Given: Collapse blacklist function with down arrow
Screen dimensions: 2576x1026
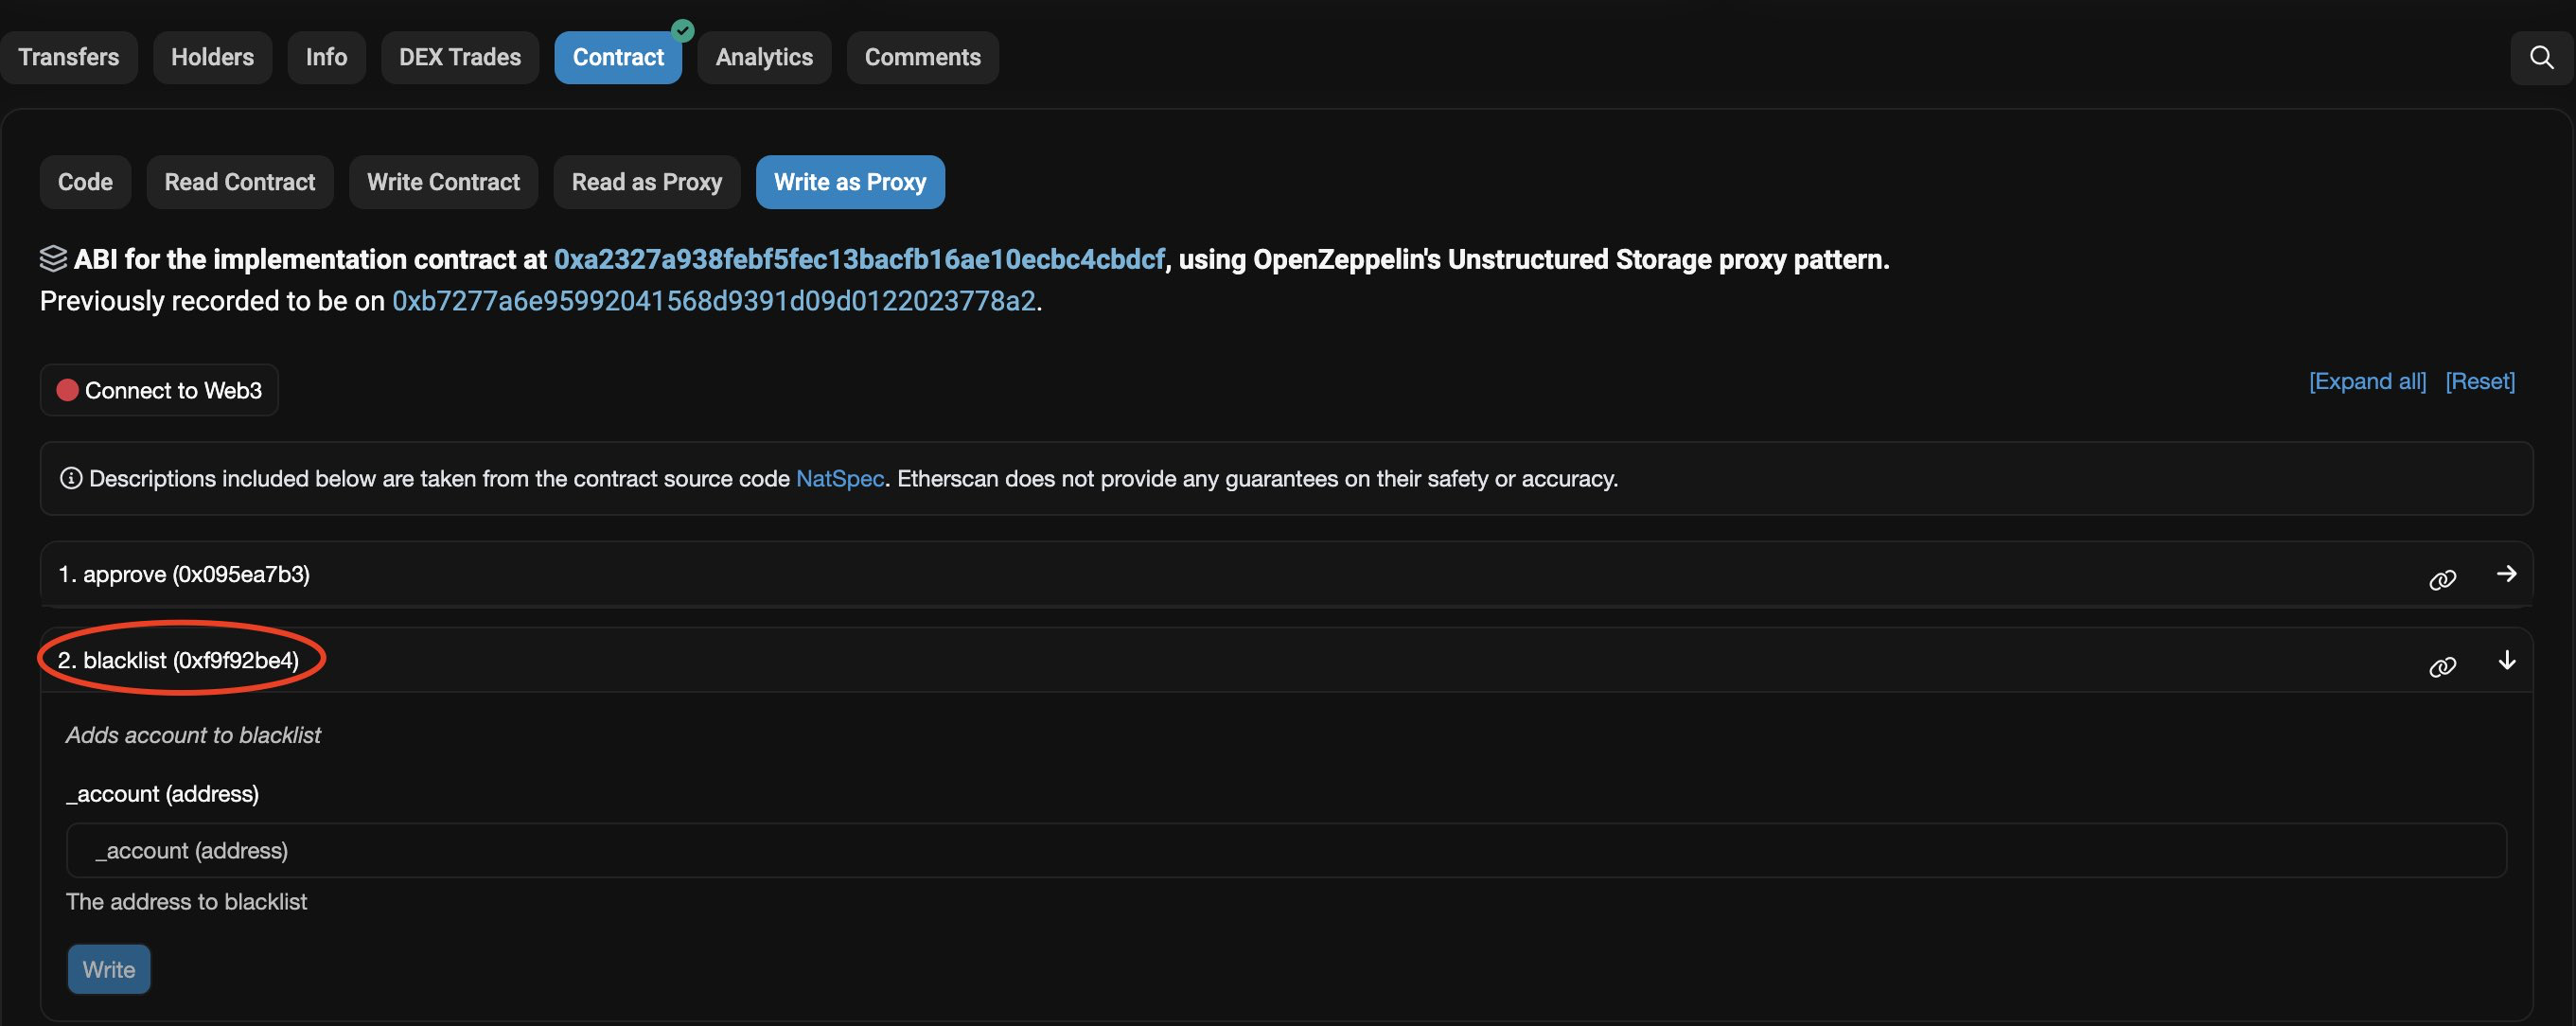Looking at the screenshot, I should (2506, 660).
